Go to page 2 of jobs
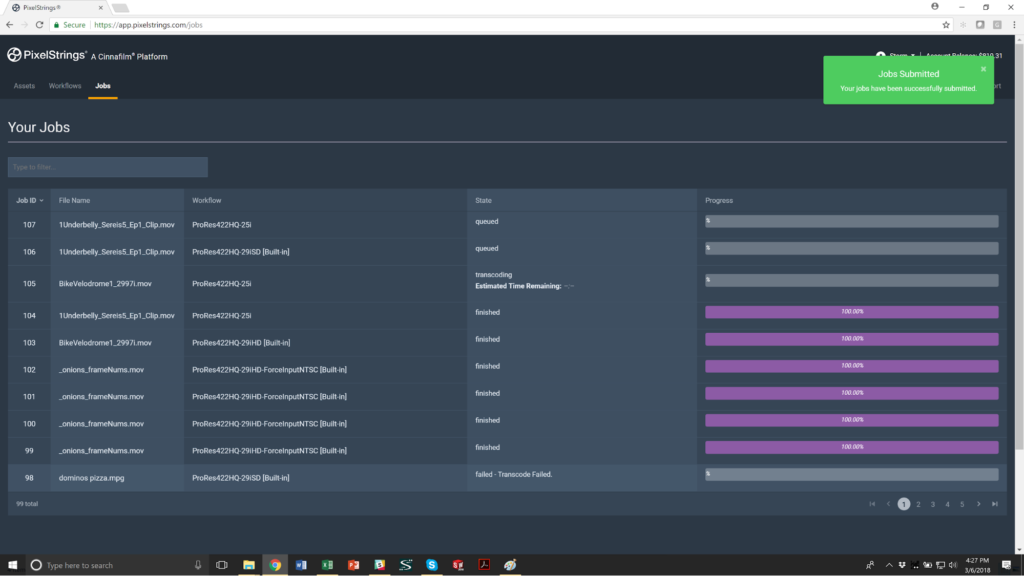Screen dimensions: 1024x576 [x=918, y=504]
